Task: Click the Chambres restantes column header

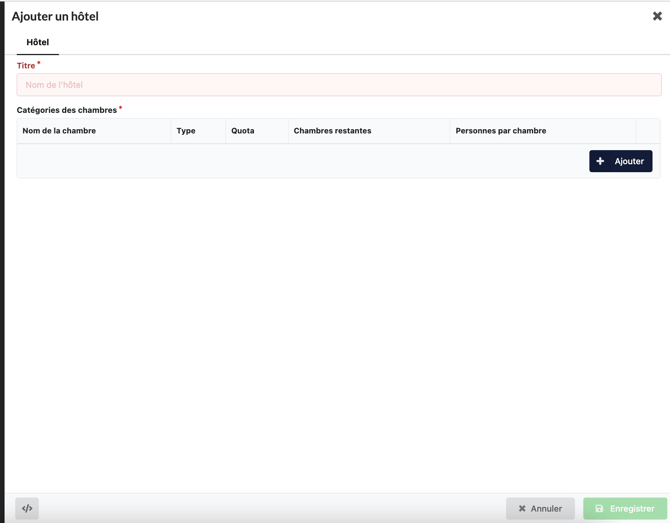Action: click(x=332, y=131)
